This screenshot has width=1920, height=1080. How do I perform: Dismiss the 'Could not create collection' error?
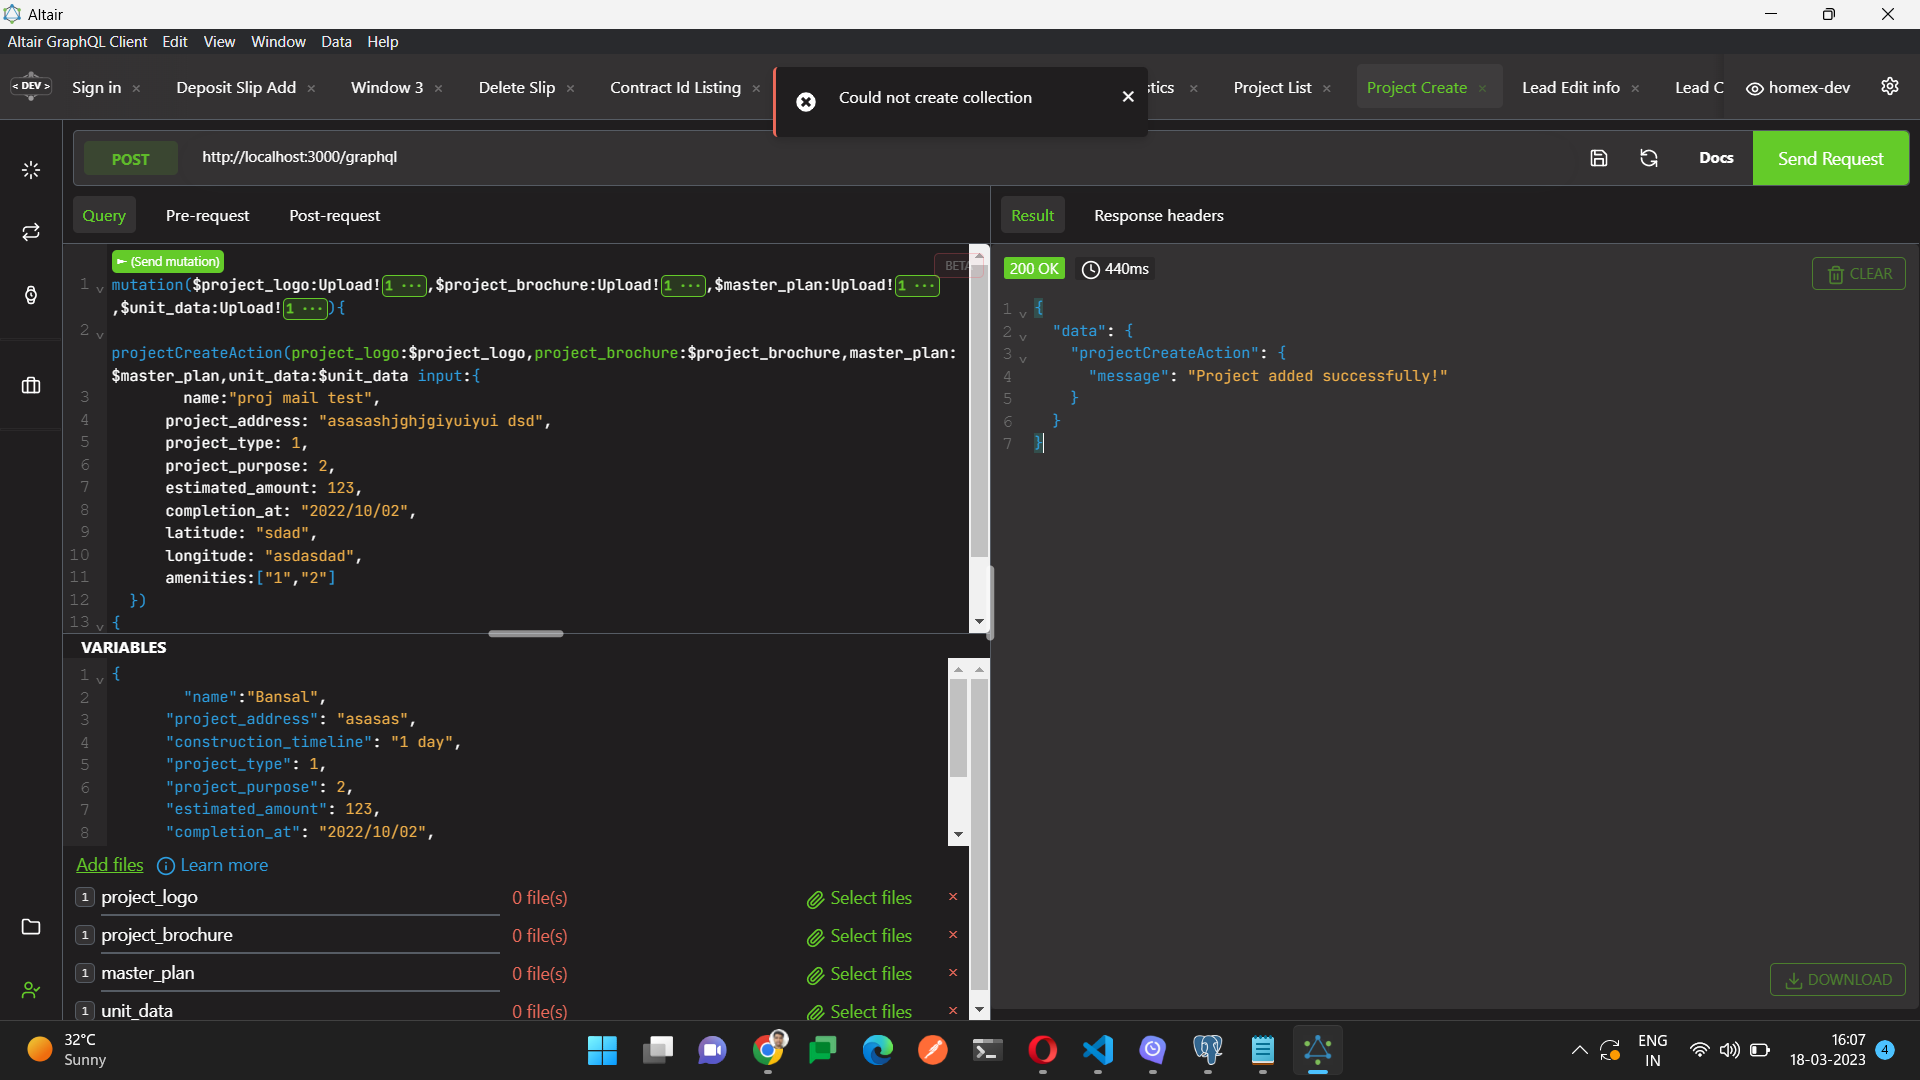(x=1128, y=96)
